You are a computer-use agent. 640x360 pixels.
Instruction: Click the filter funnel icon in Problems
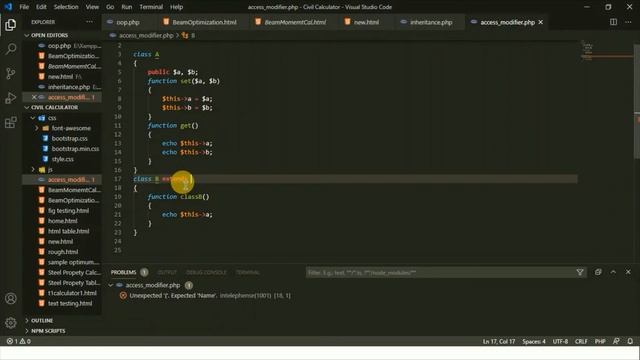click(x=580, y=272)
